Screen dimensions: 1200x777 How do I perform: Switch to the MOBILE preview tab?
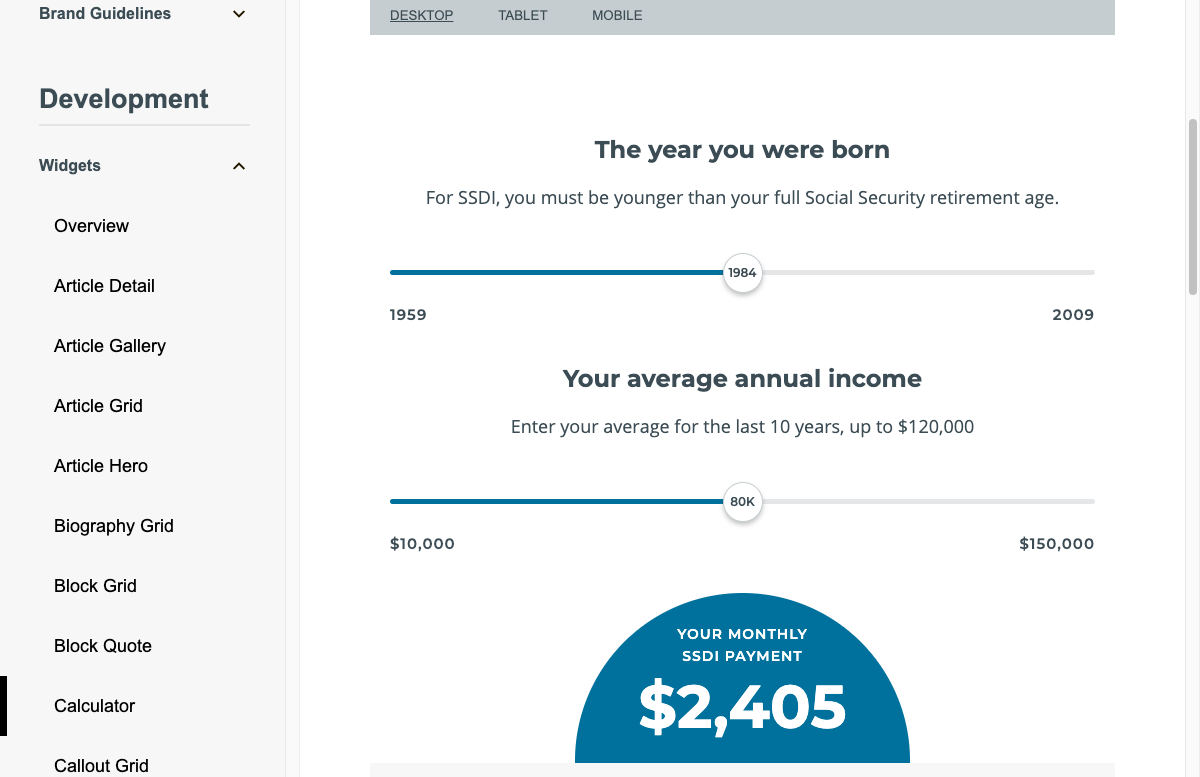(x=616, y=15)
